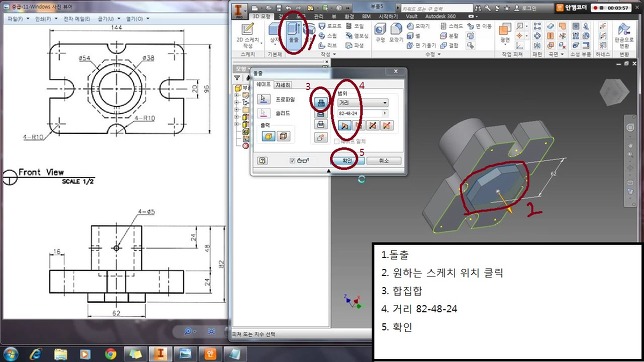Select the Combine (결합) tool
The image size is (644, 362).
tap(449, 45)
